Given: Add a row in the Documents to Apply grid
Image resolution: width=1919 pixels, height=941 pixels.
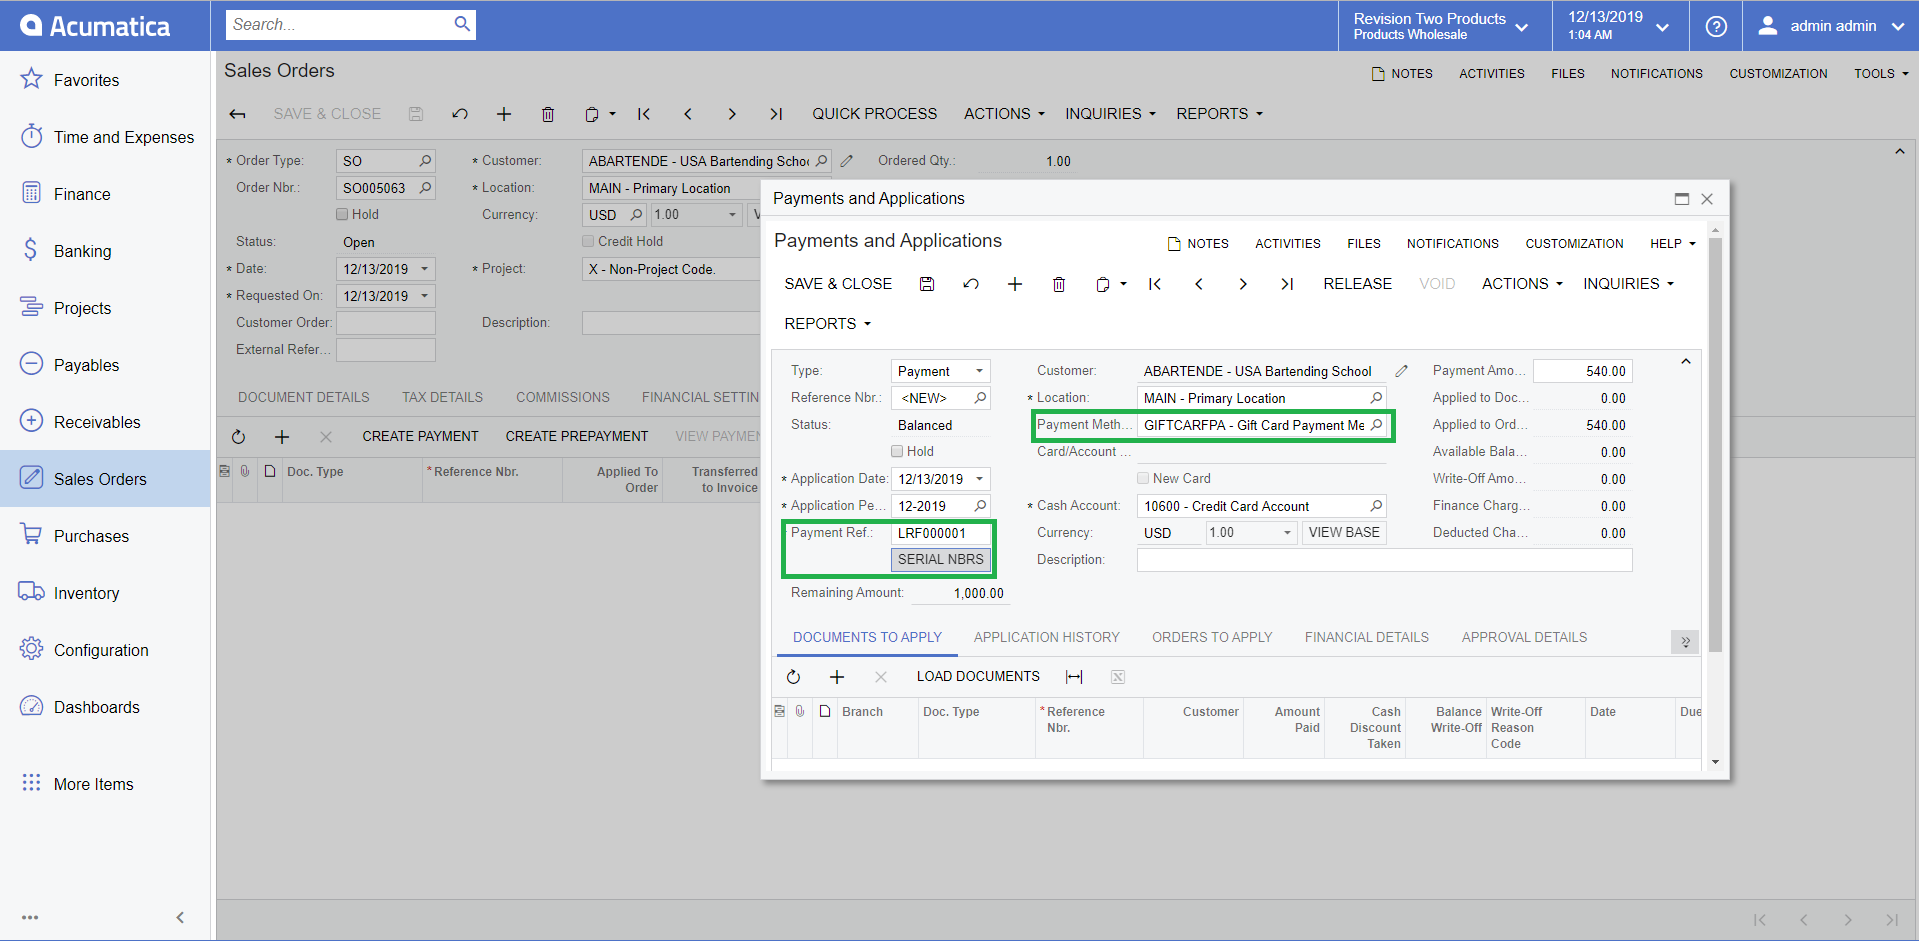Looking at the screenshot, I should 837,677.
